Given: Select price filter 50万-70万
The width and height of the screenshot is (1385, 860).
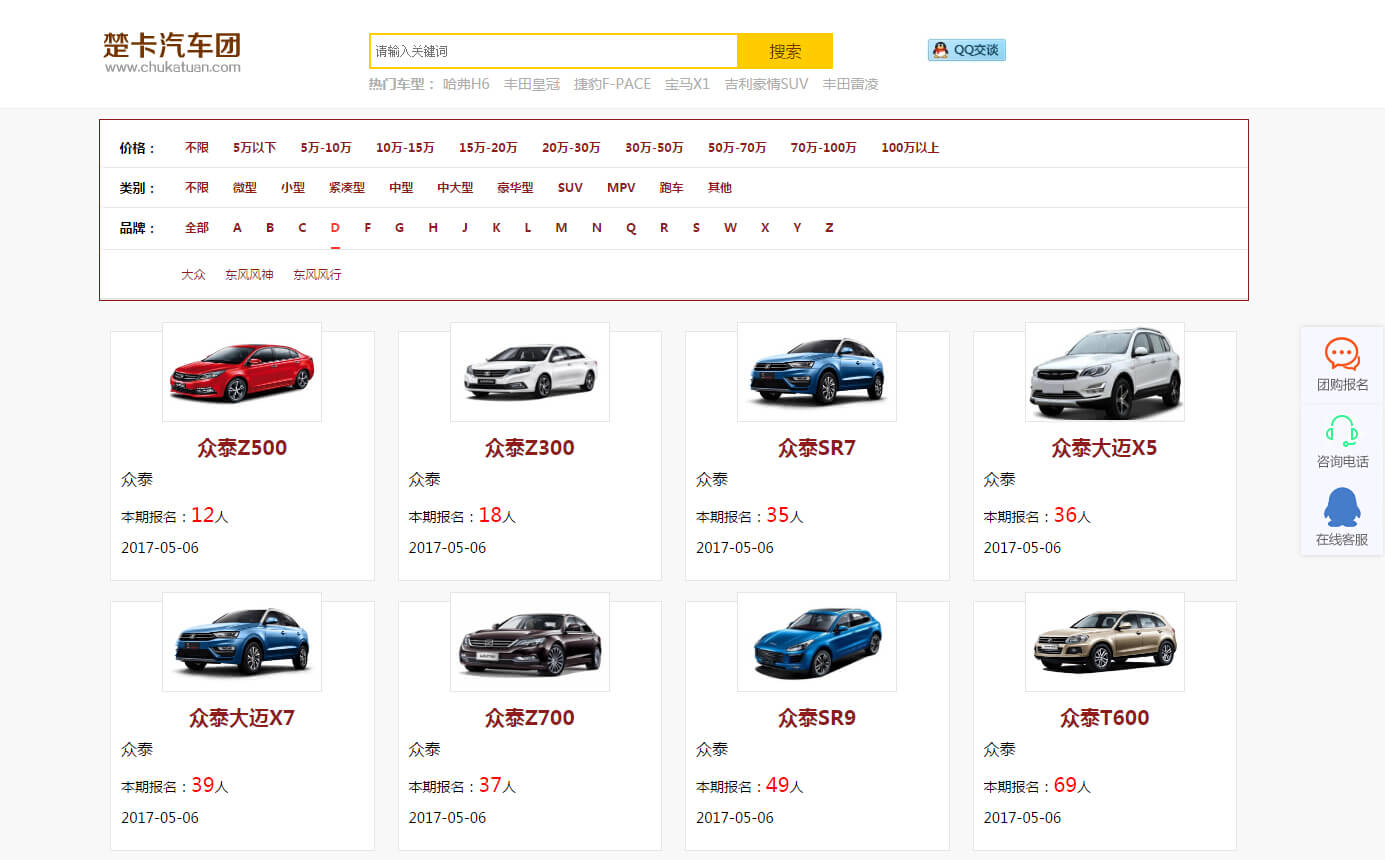Looking at the screenshot, I should (x=737, y=148).
